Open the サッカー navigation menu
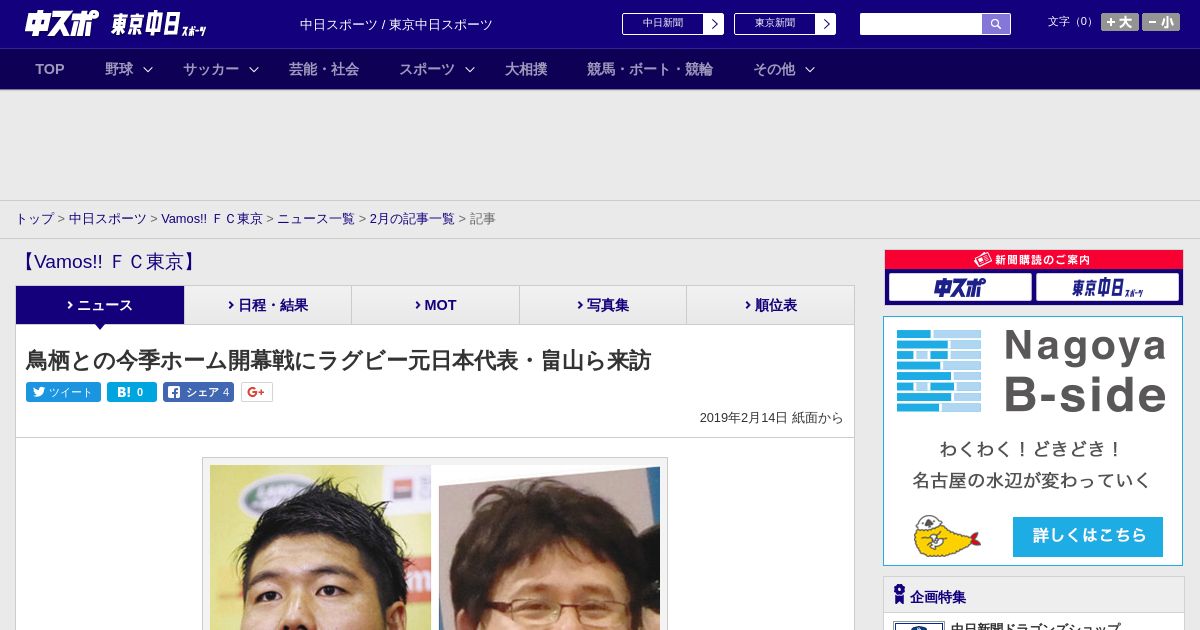 coord(211,69)
